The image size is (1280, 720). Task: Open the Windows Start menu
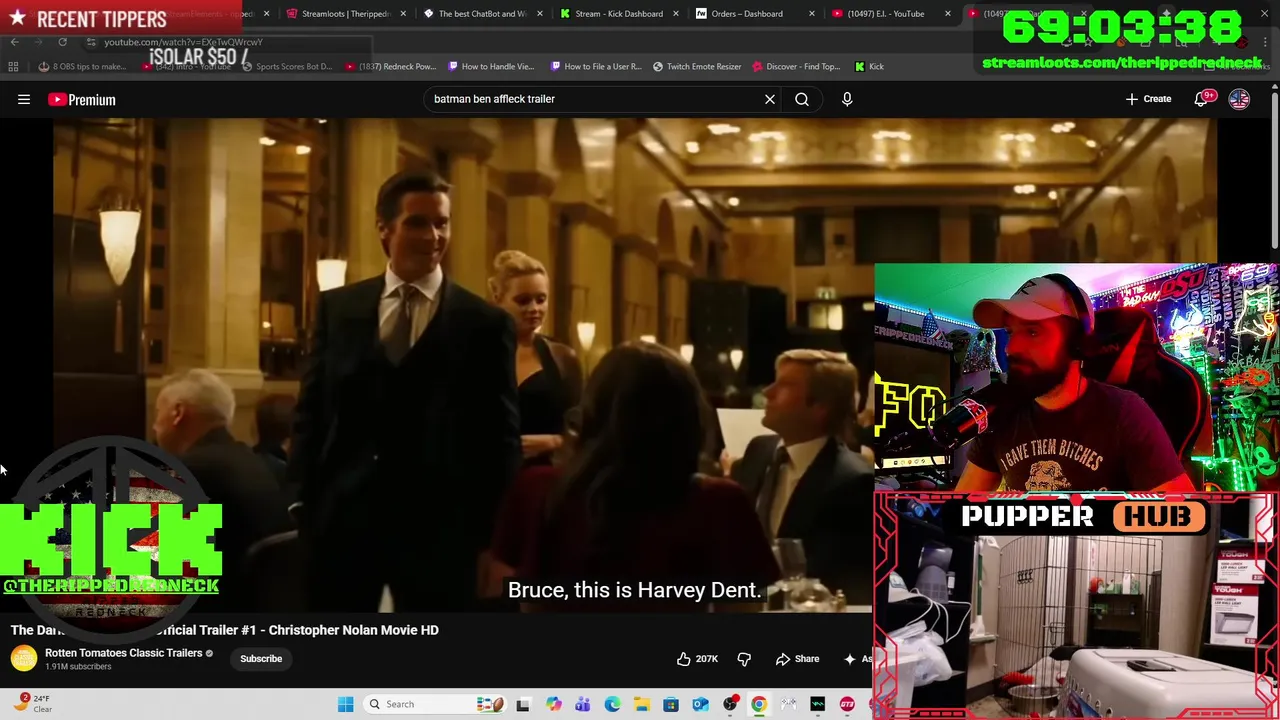click(x=345, y=704)
